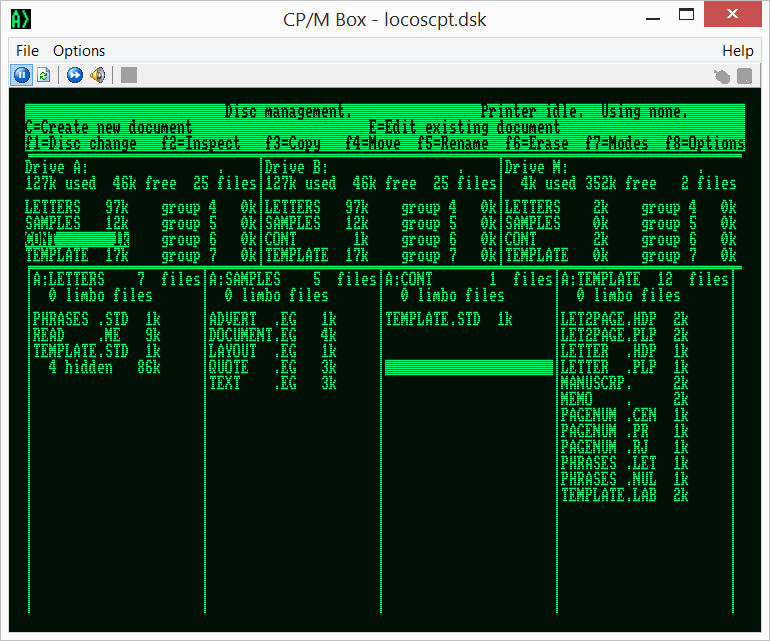Open the File menu
Image resolution: width=770 pixels, height=641 pixels.
pyautogui.click(x=27, y=51)
